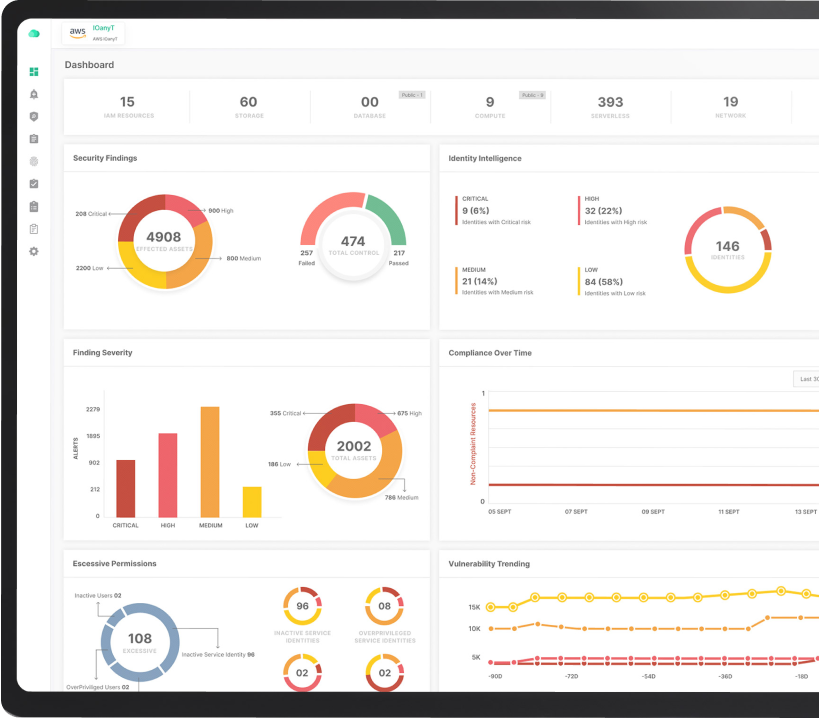Open the settings gear icon in sidebar
Image resolution: width=819 pixels, height=719 pixels.
(34, 251)
